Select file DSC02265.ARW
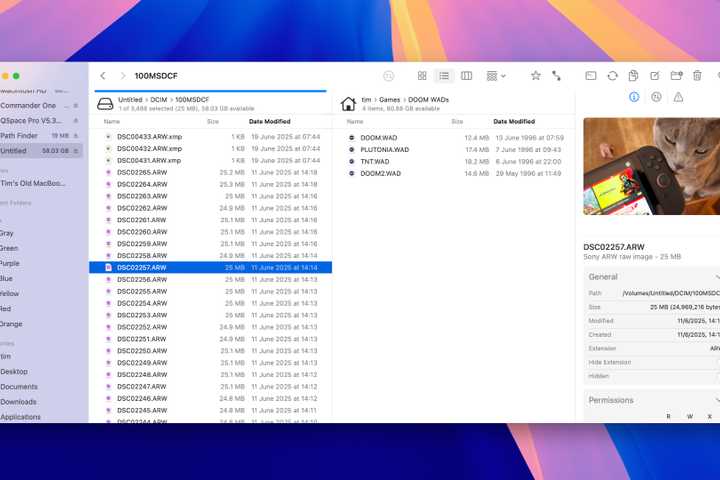 pyautogui.click(x=210, y=173)
